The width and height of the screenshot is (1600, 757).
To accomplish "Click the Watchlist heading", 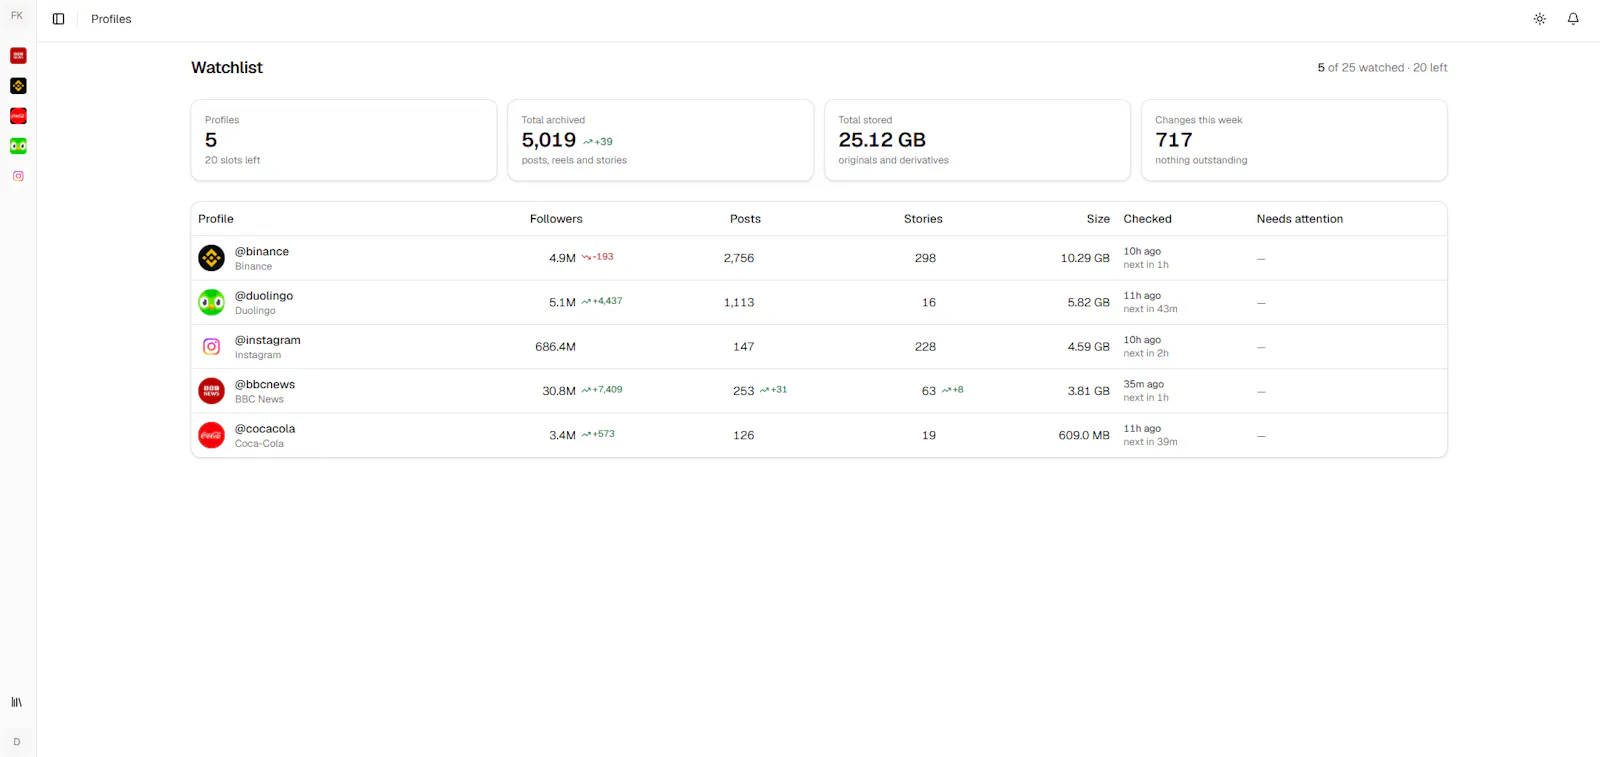I will point(227,68).
